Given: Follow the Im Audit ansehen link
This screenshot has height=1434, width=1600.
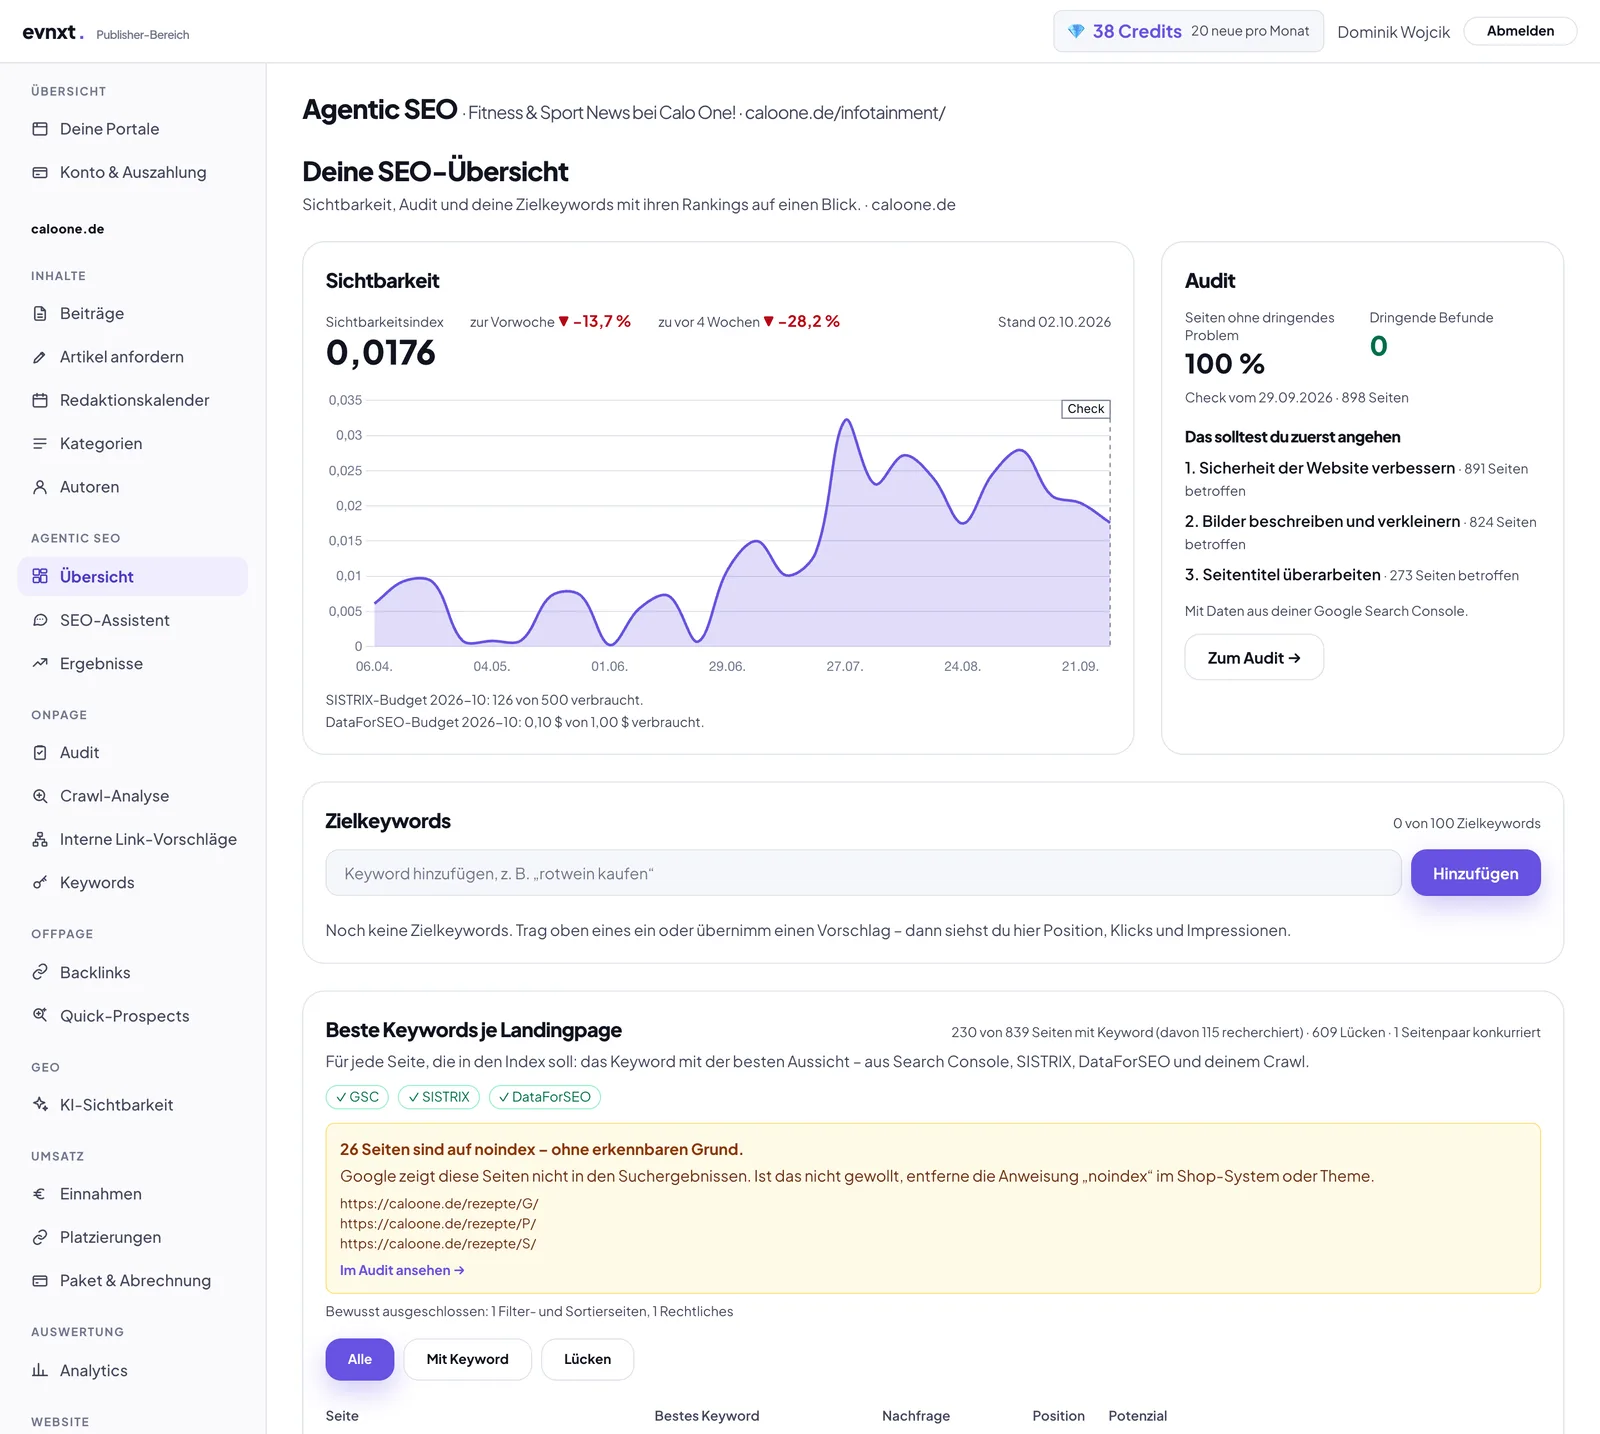Looking at the screenshot, I should tap(402, 1270).
